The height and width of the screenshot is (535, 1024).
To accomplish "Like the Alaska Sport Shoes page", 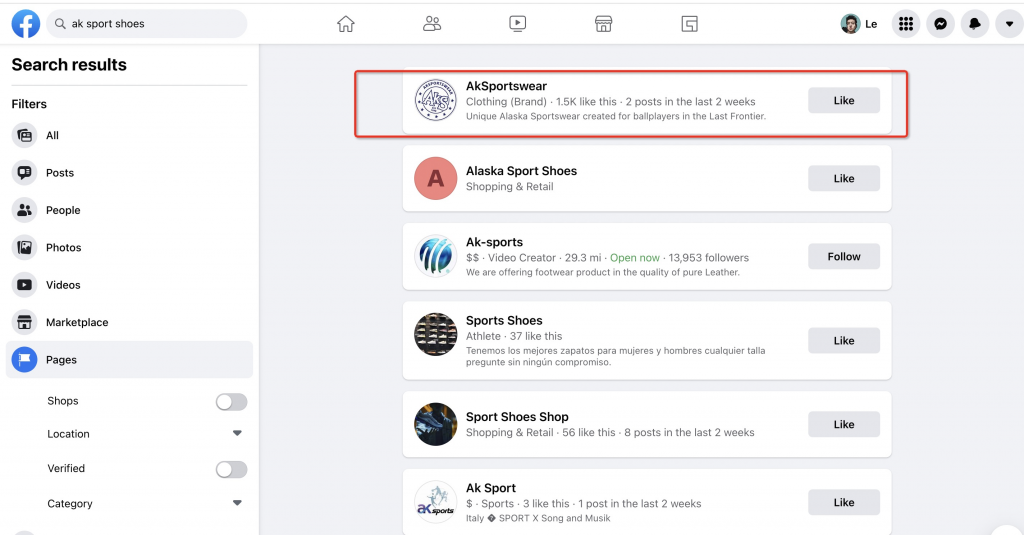I will click(x=844, y=178).
